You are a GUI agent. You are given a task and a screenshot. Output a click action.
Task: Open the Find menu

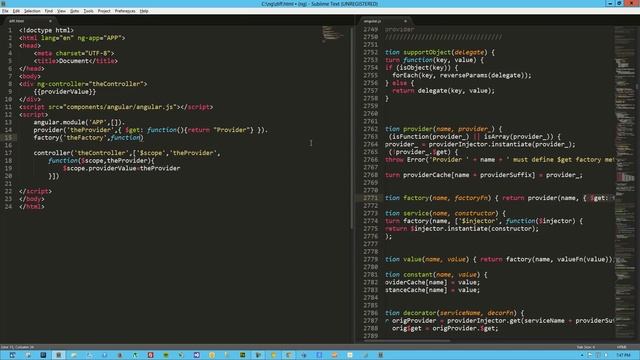(49, 11)
